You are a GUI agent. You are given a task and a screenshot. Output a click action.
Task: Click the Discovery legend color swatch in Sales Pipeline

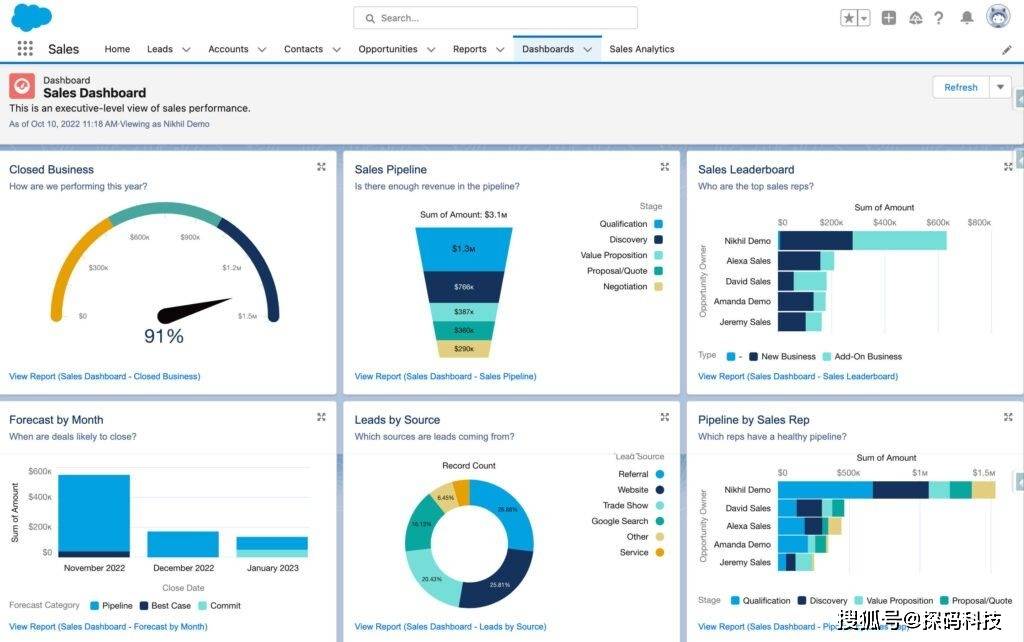pos(658,240)
